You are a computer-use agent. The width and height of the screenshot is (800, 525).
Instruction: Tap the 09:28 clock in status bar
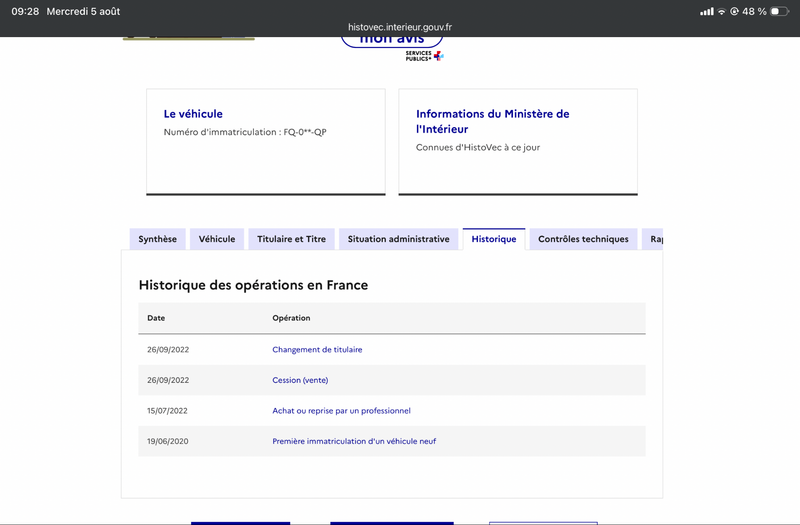[x=25, y=11]
